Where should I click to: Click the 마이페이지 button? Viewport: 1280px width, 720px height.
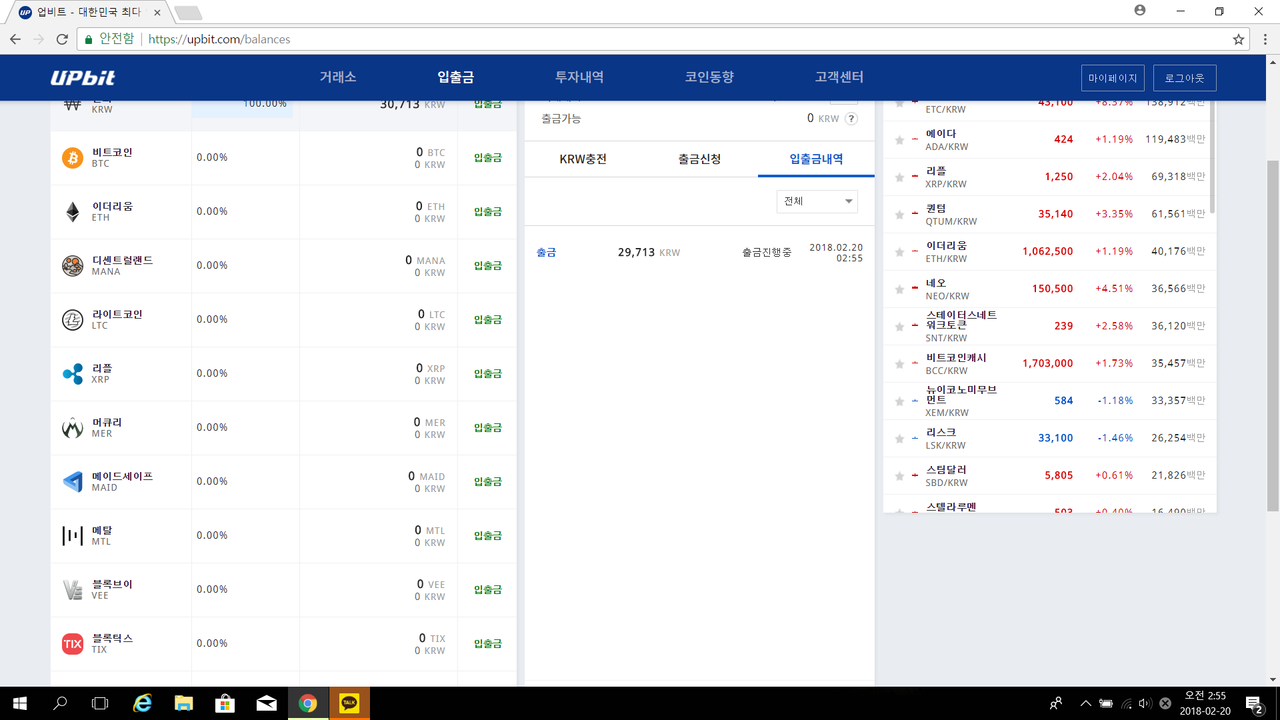pyautogui.click(x=1113, y=78)
